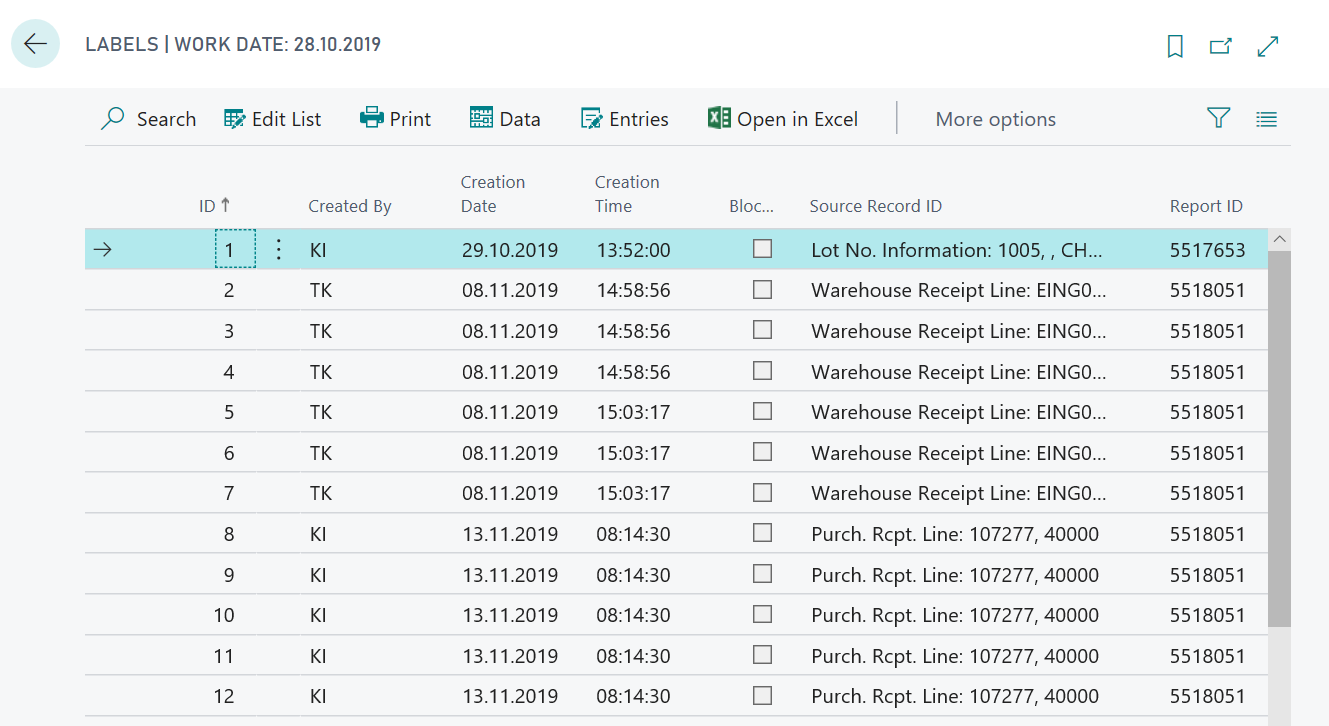Click creation date 08.11.2019 in row 2
Viewport: 1329px width, 726px height.
(x=510, y=290)
